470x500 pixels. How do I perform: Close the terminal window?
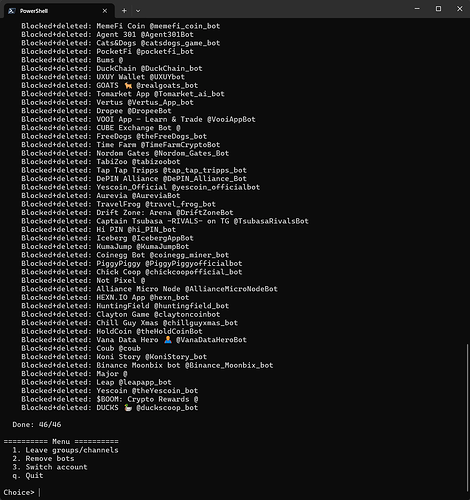pos(460,9)
